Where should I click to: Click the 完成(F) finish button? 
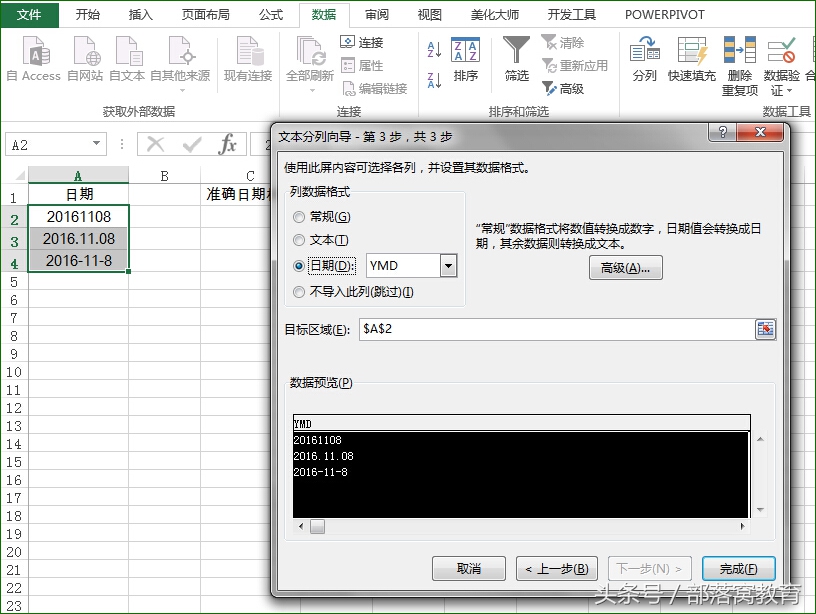pyautogui.click(x=738, y=569)
